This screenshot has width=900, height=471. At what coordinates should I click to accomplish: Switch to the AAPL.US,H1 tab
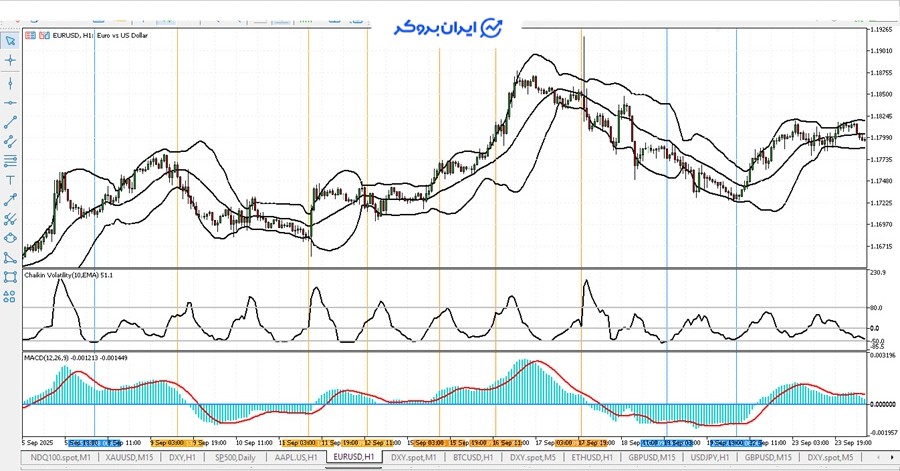295,457
